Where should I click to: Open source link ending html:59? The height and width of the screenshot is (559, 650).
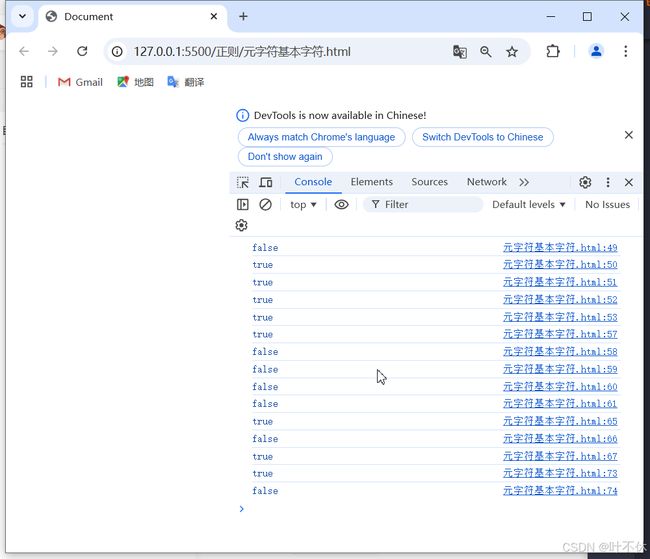coord(560,369)
